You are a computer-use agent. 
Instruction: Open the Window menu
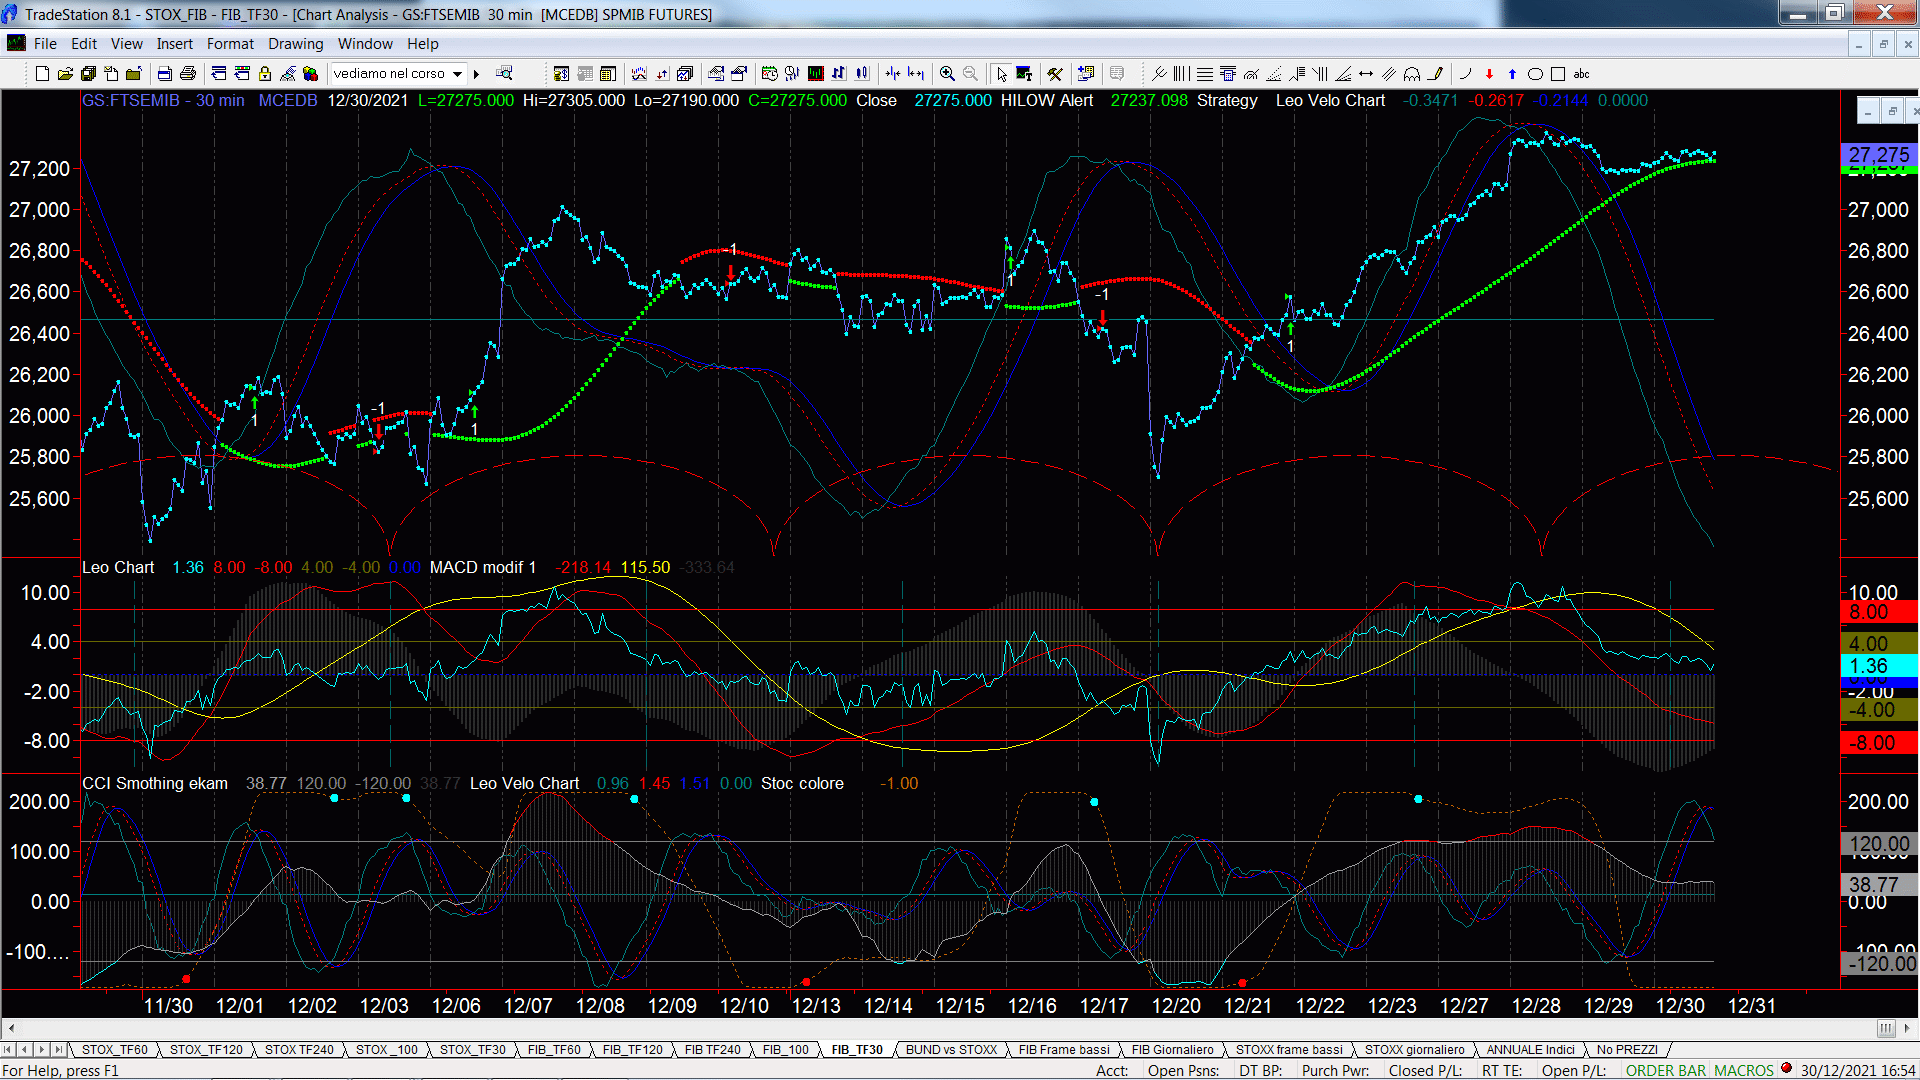tap(365, 44)
